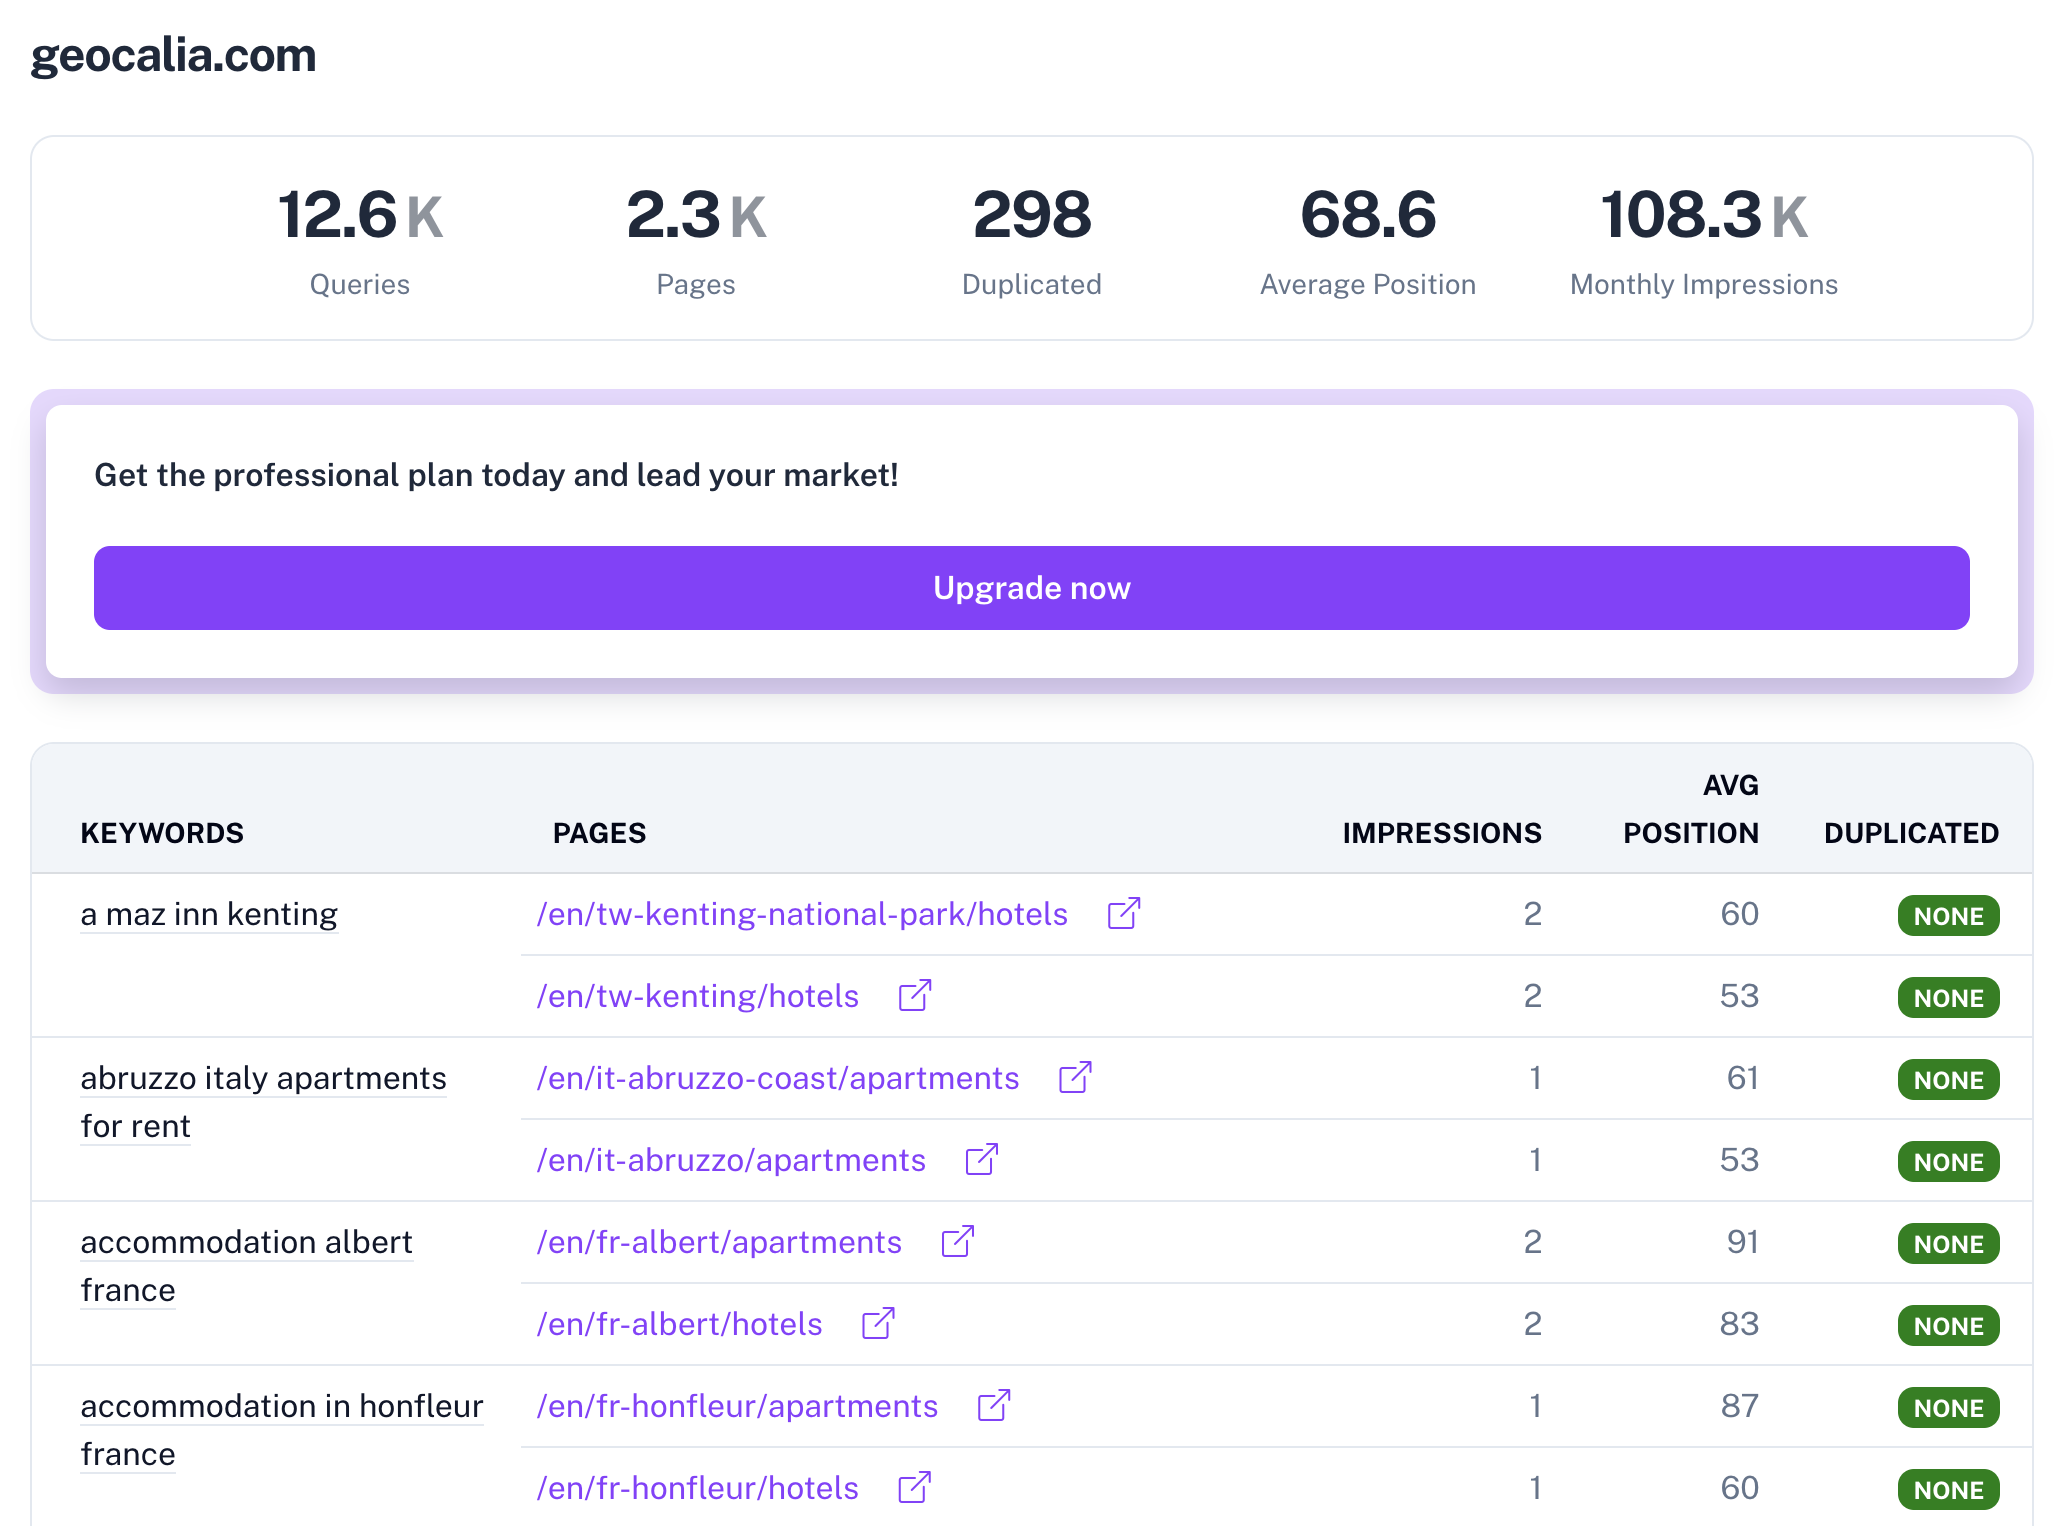Viewport: 2066px width, 1526px height.
Task: Sort by the AVG POSITION column header
Action: (x=1691, y=809)
